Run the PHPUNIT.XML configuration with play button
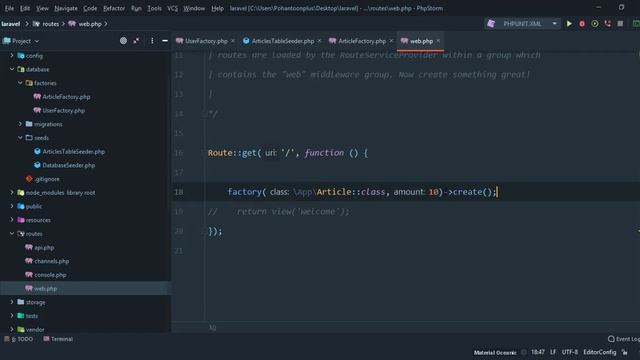 point(569,24)
